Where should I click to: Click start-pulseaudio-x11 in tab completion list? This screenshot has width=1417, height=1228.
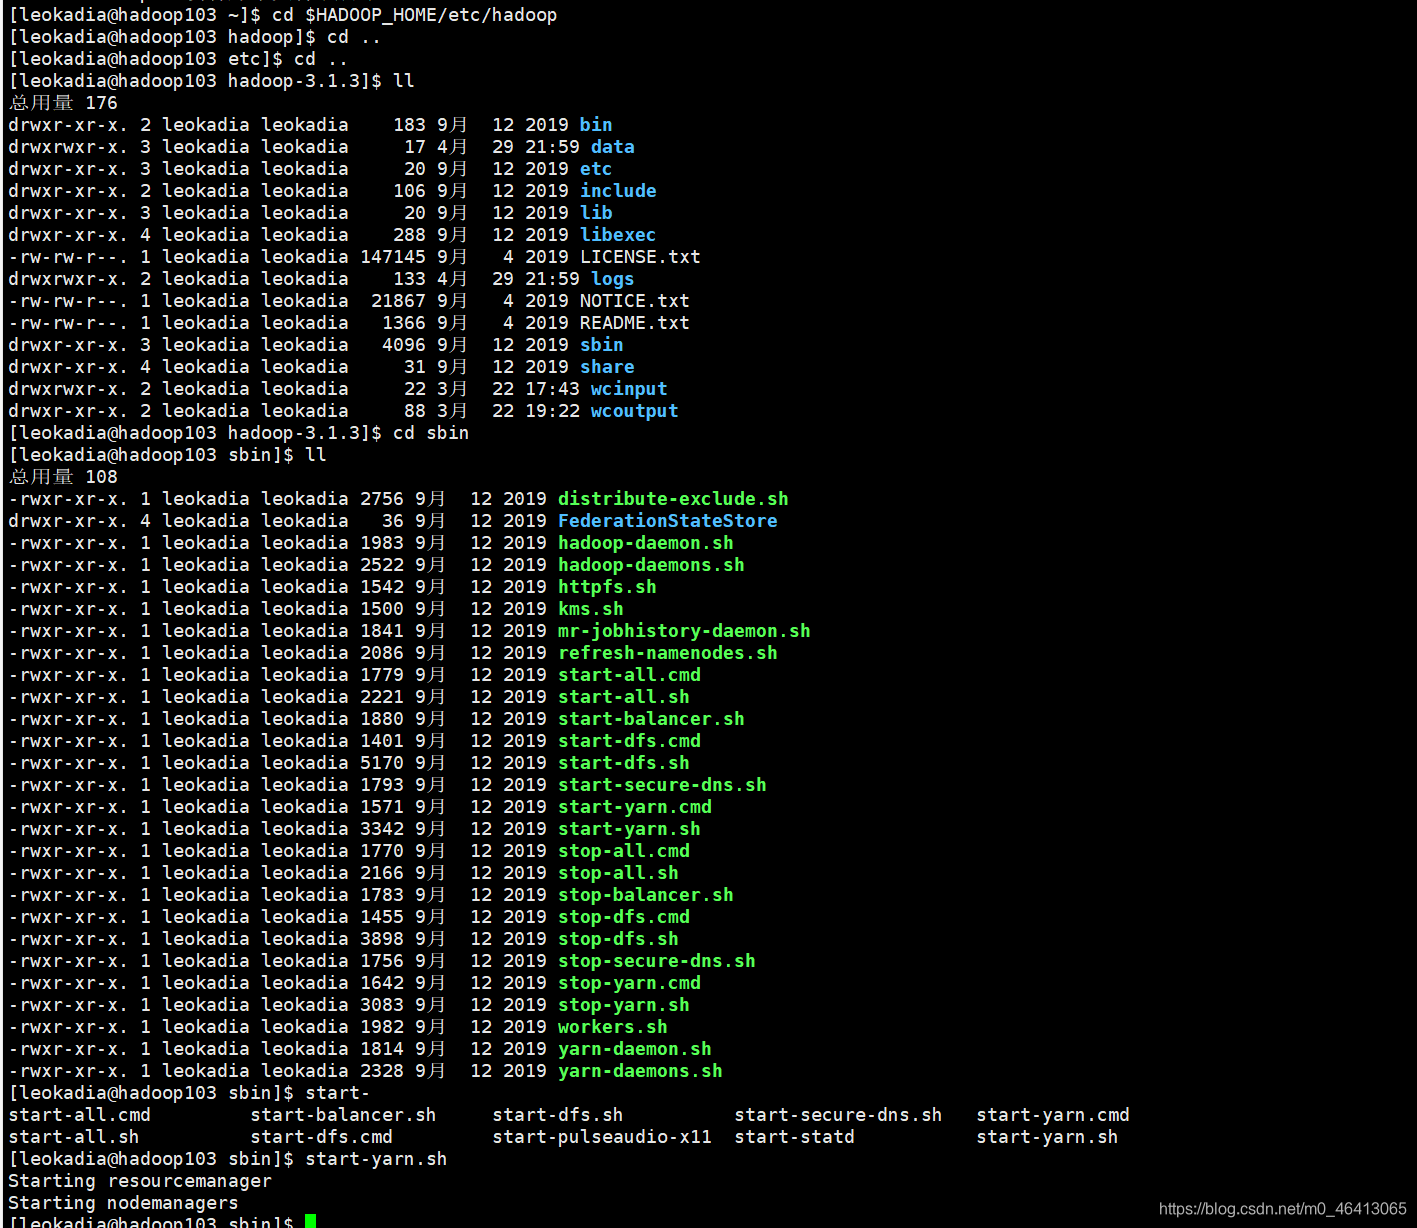(602, 1137)
